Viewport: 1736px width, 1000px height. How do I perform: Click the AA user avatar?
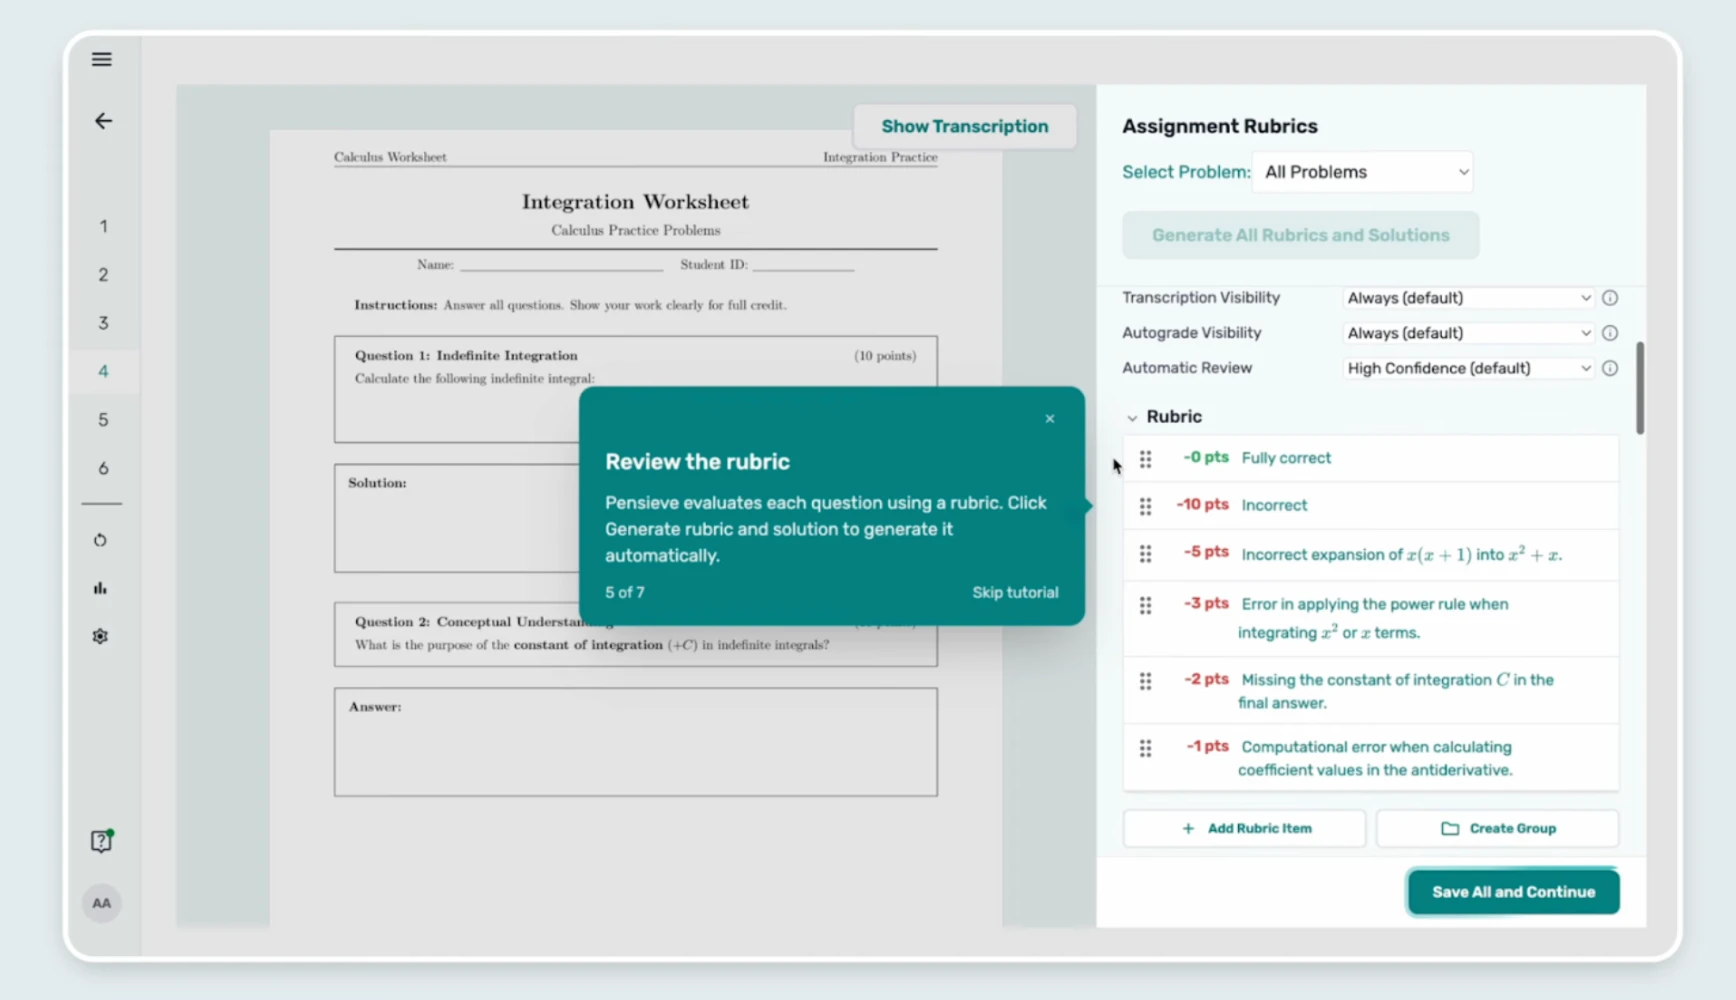tap(102, 903)
